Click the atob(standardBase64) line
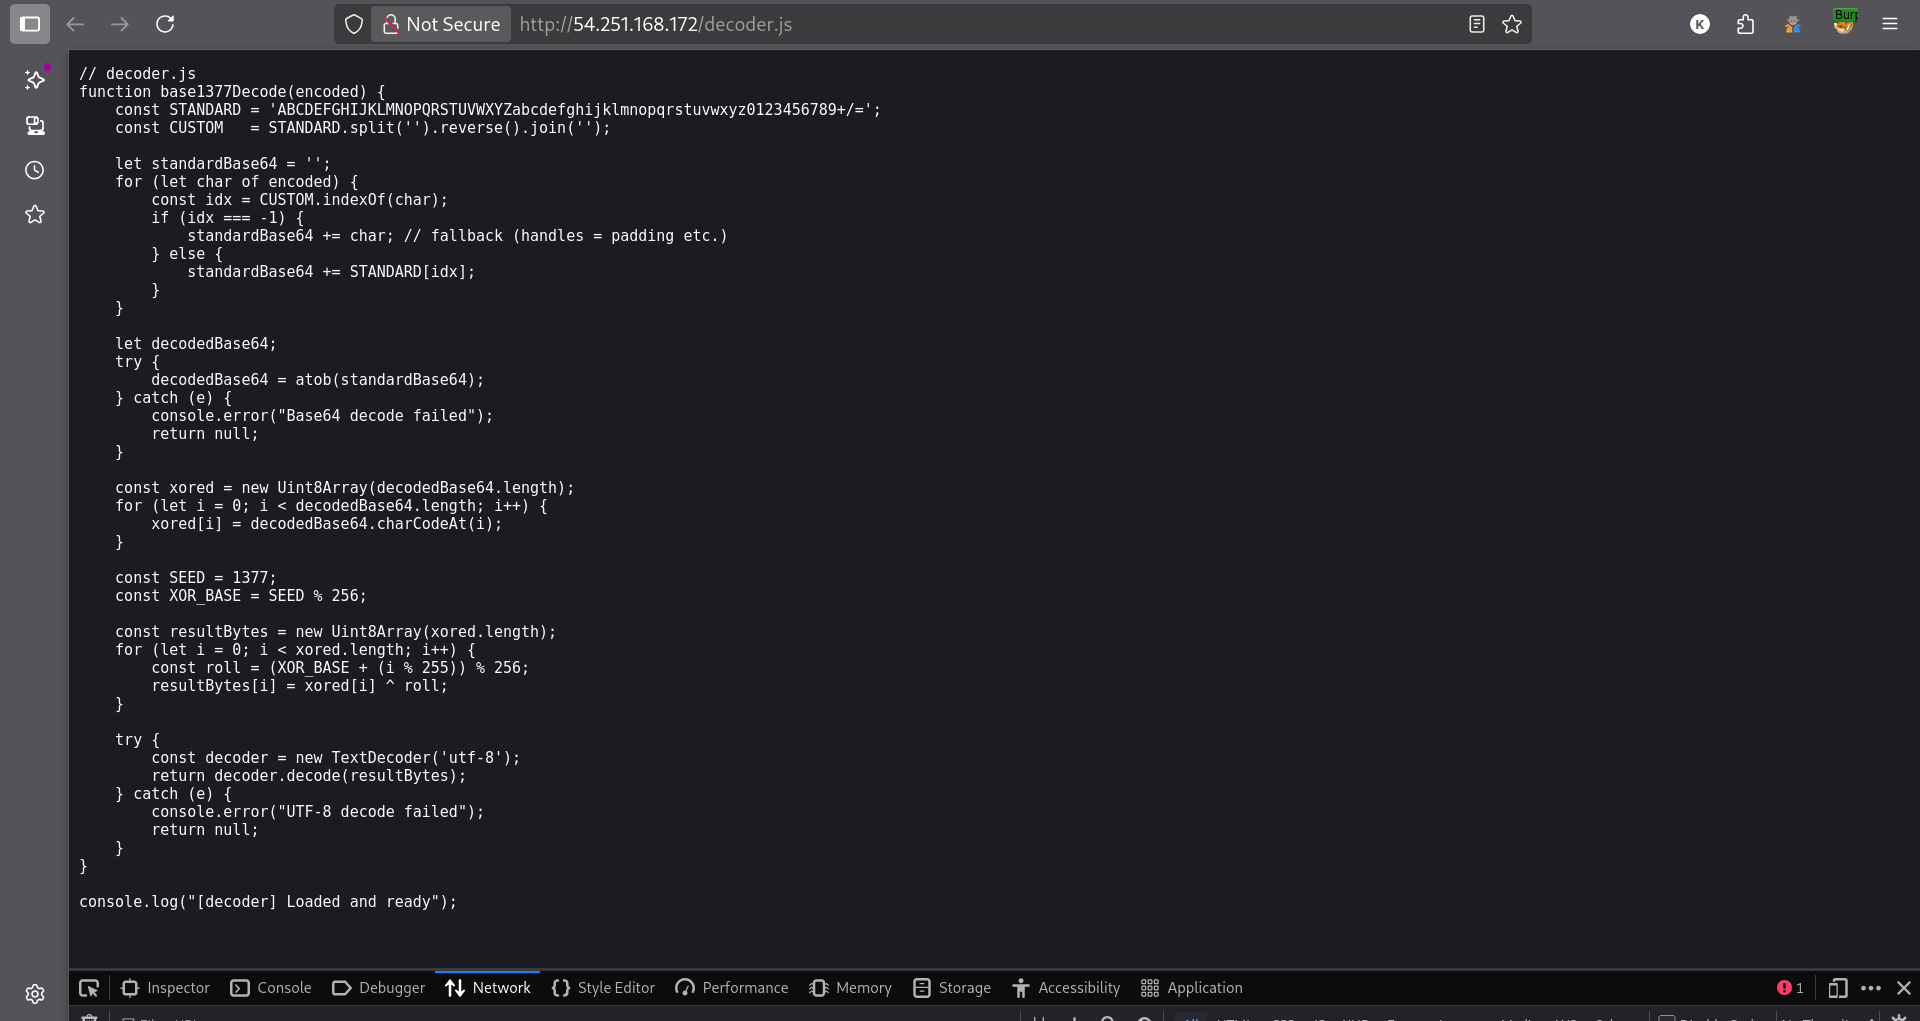This screenshot has width=1920, height=1021. click(x=318, y=380)
